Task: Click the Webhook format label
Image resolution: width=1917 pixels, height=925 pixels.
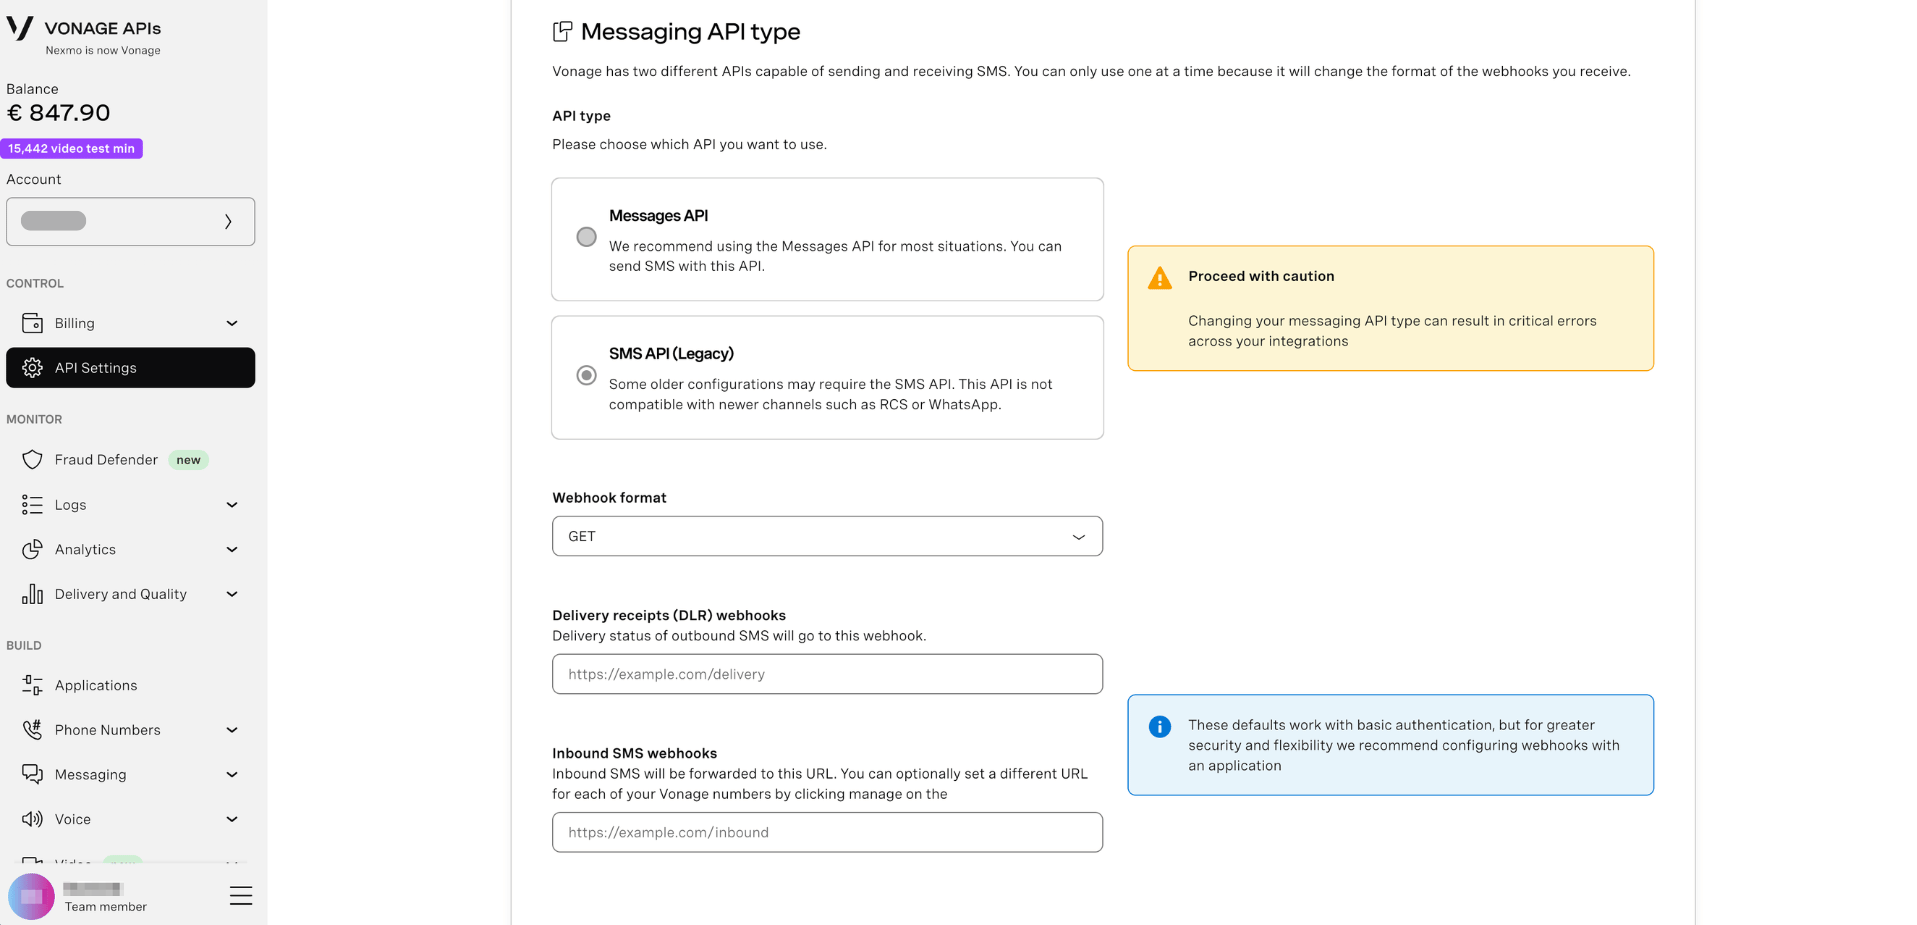Action: coord(609,498)
